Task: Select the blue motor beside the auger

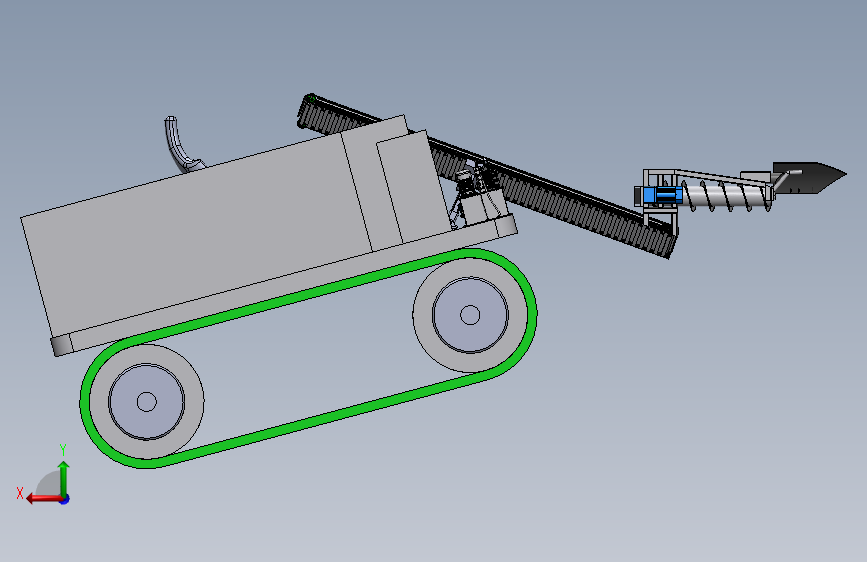Action: (662, 195)
